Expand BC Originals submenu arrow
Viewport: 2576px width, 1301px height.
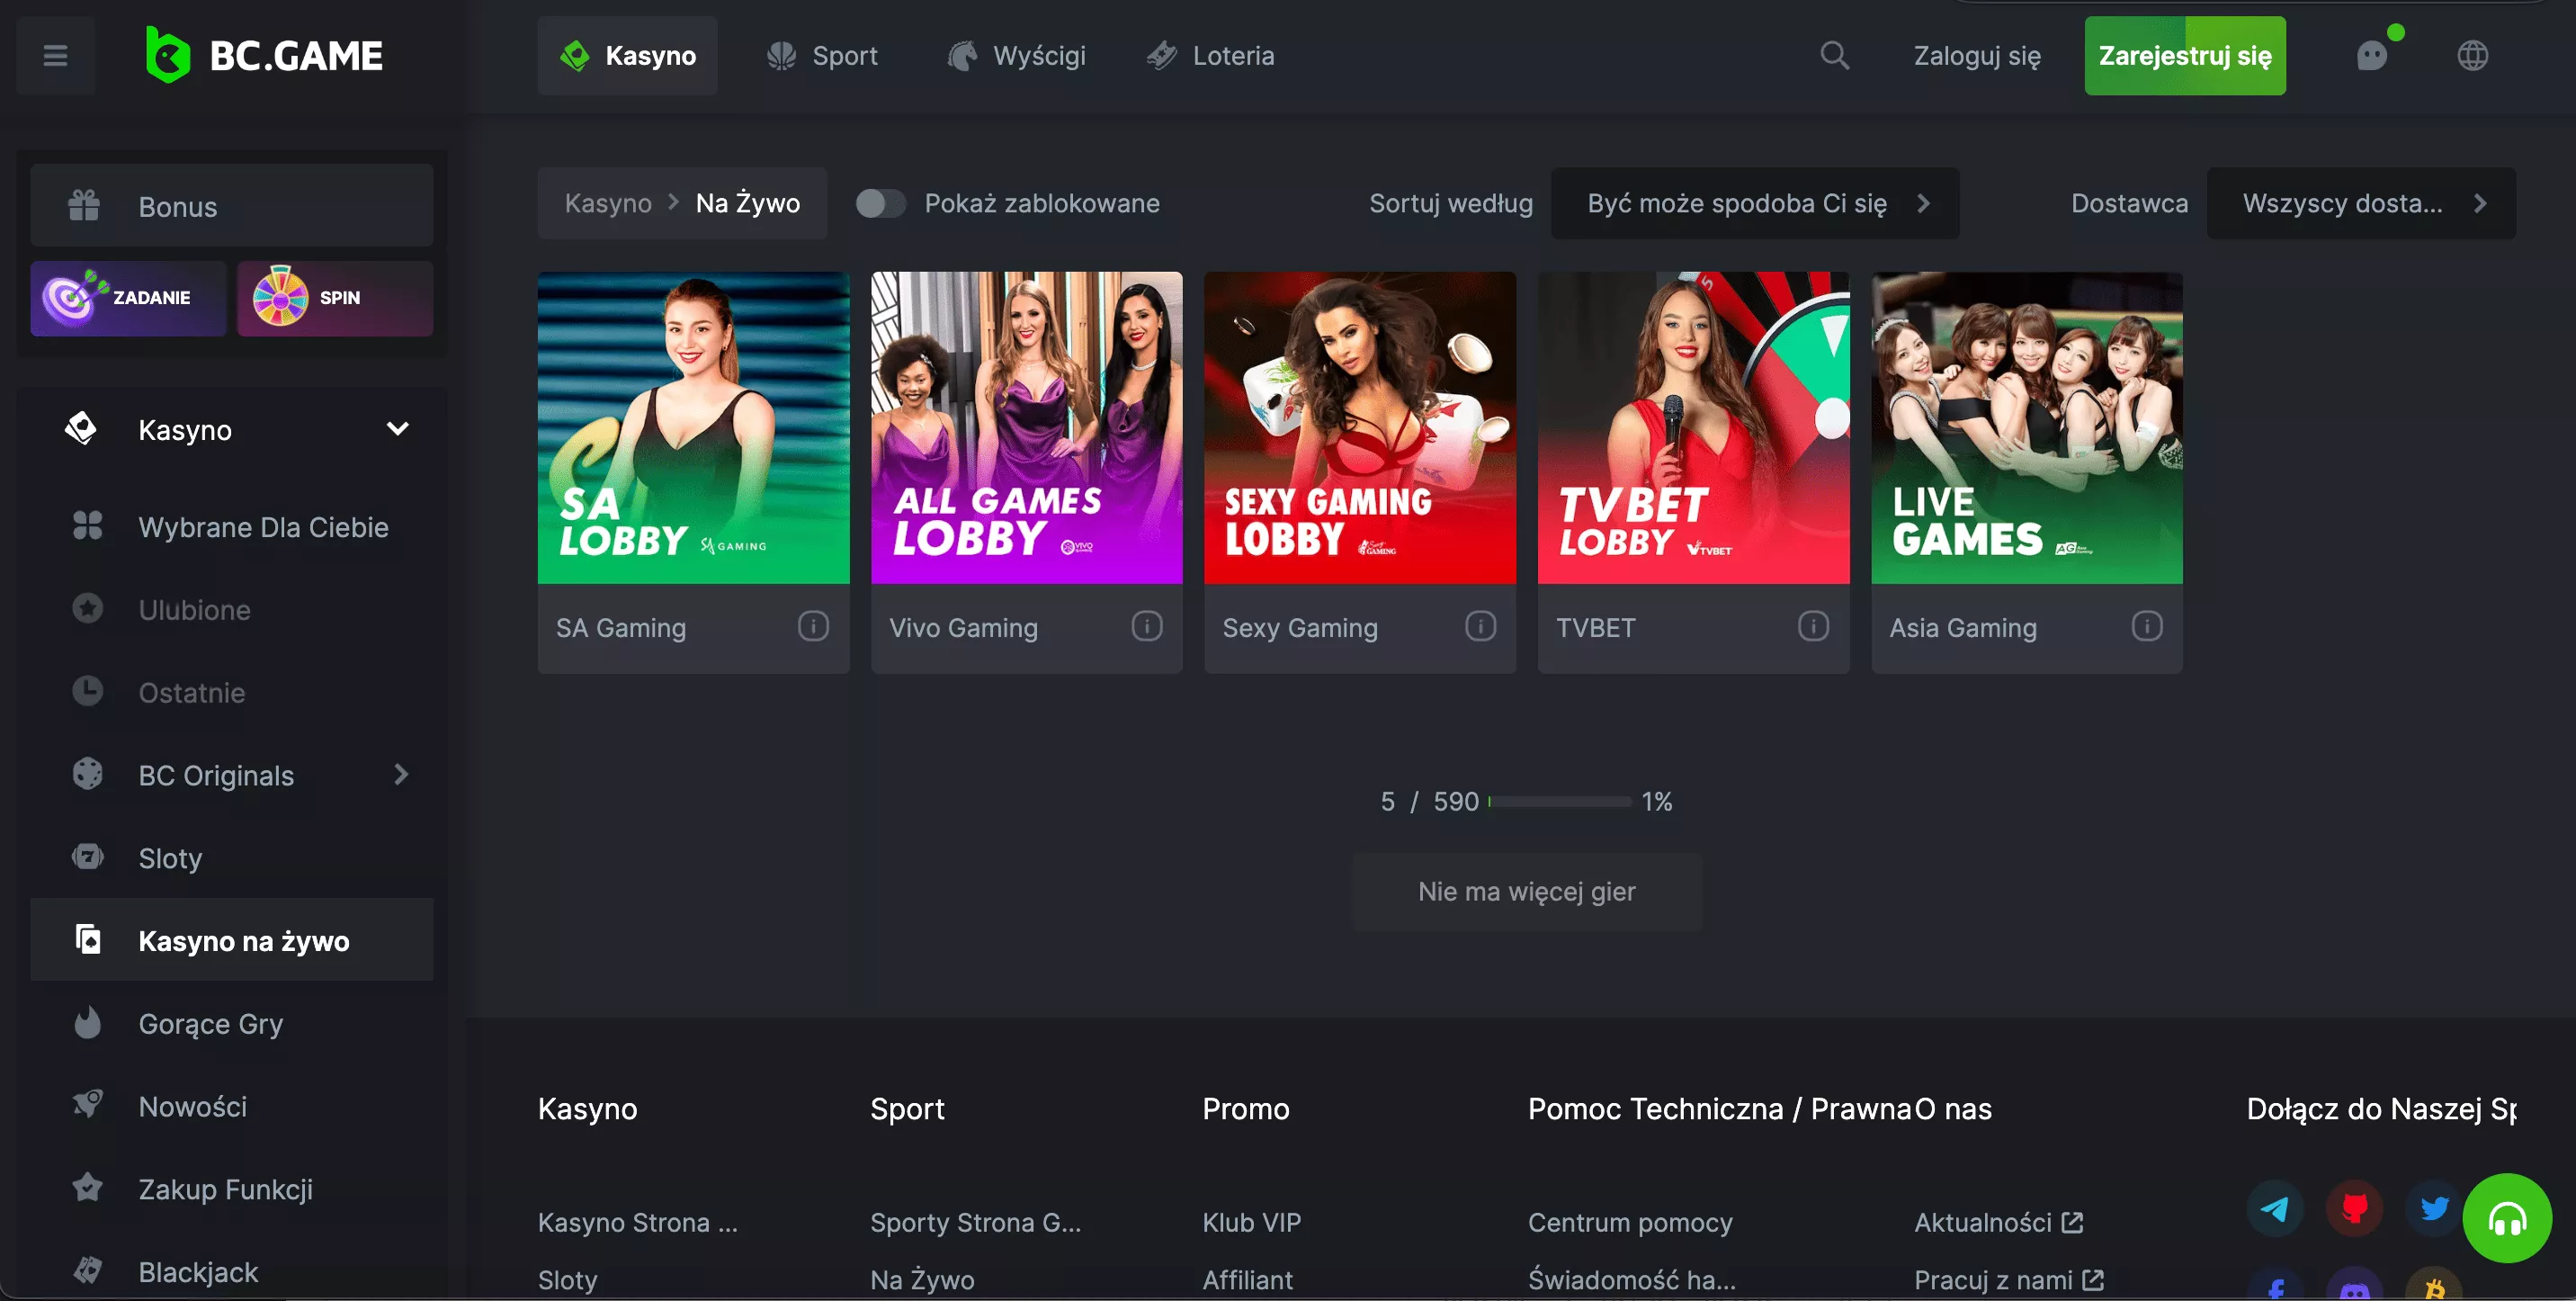pos(401,775)
